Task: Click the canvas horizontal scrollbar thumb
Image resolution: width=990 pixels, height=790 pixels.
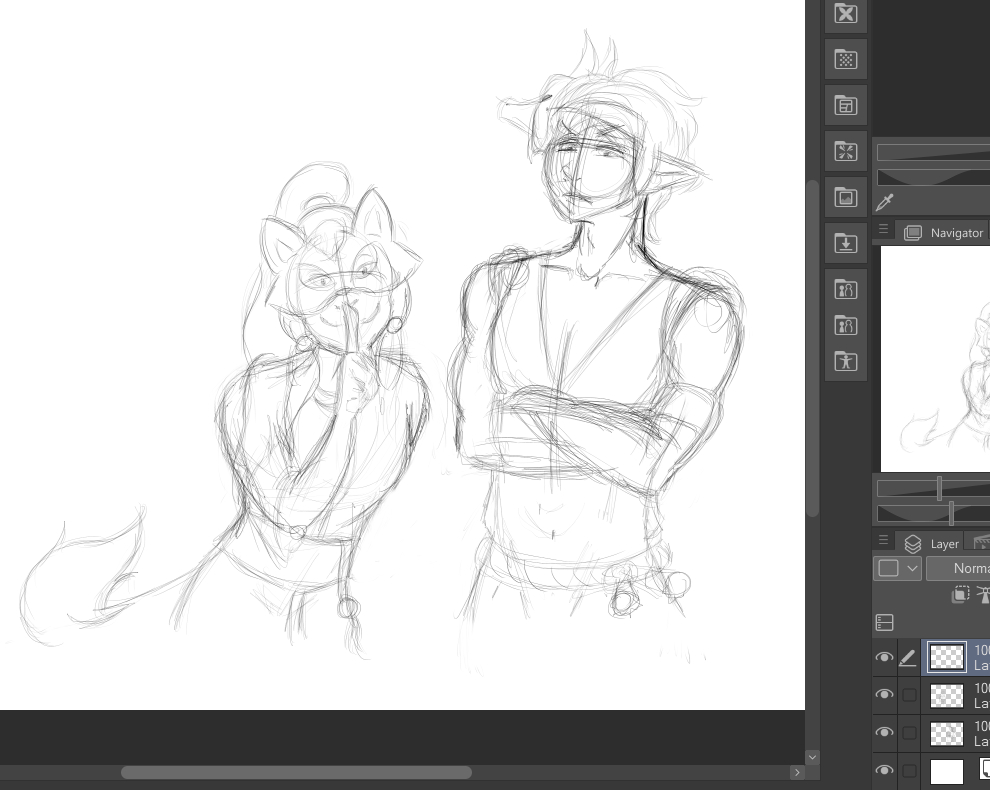Action: 296,772
